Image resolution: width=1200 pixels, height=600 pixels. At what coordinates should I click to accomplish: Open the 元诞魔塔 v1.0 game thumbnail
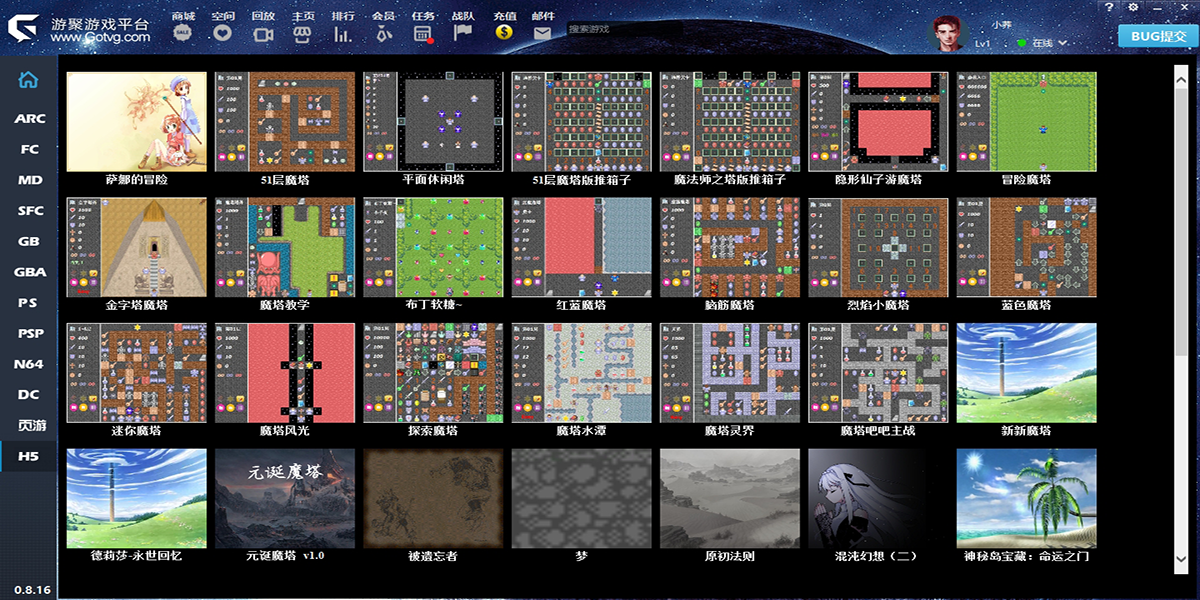[285, 497]
